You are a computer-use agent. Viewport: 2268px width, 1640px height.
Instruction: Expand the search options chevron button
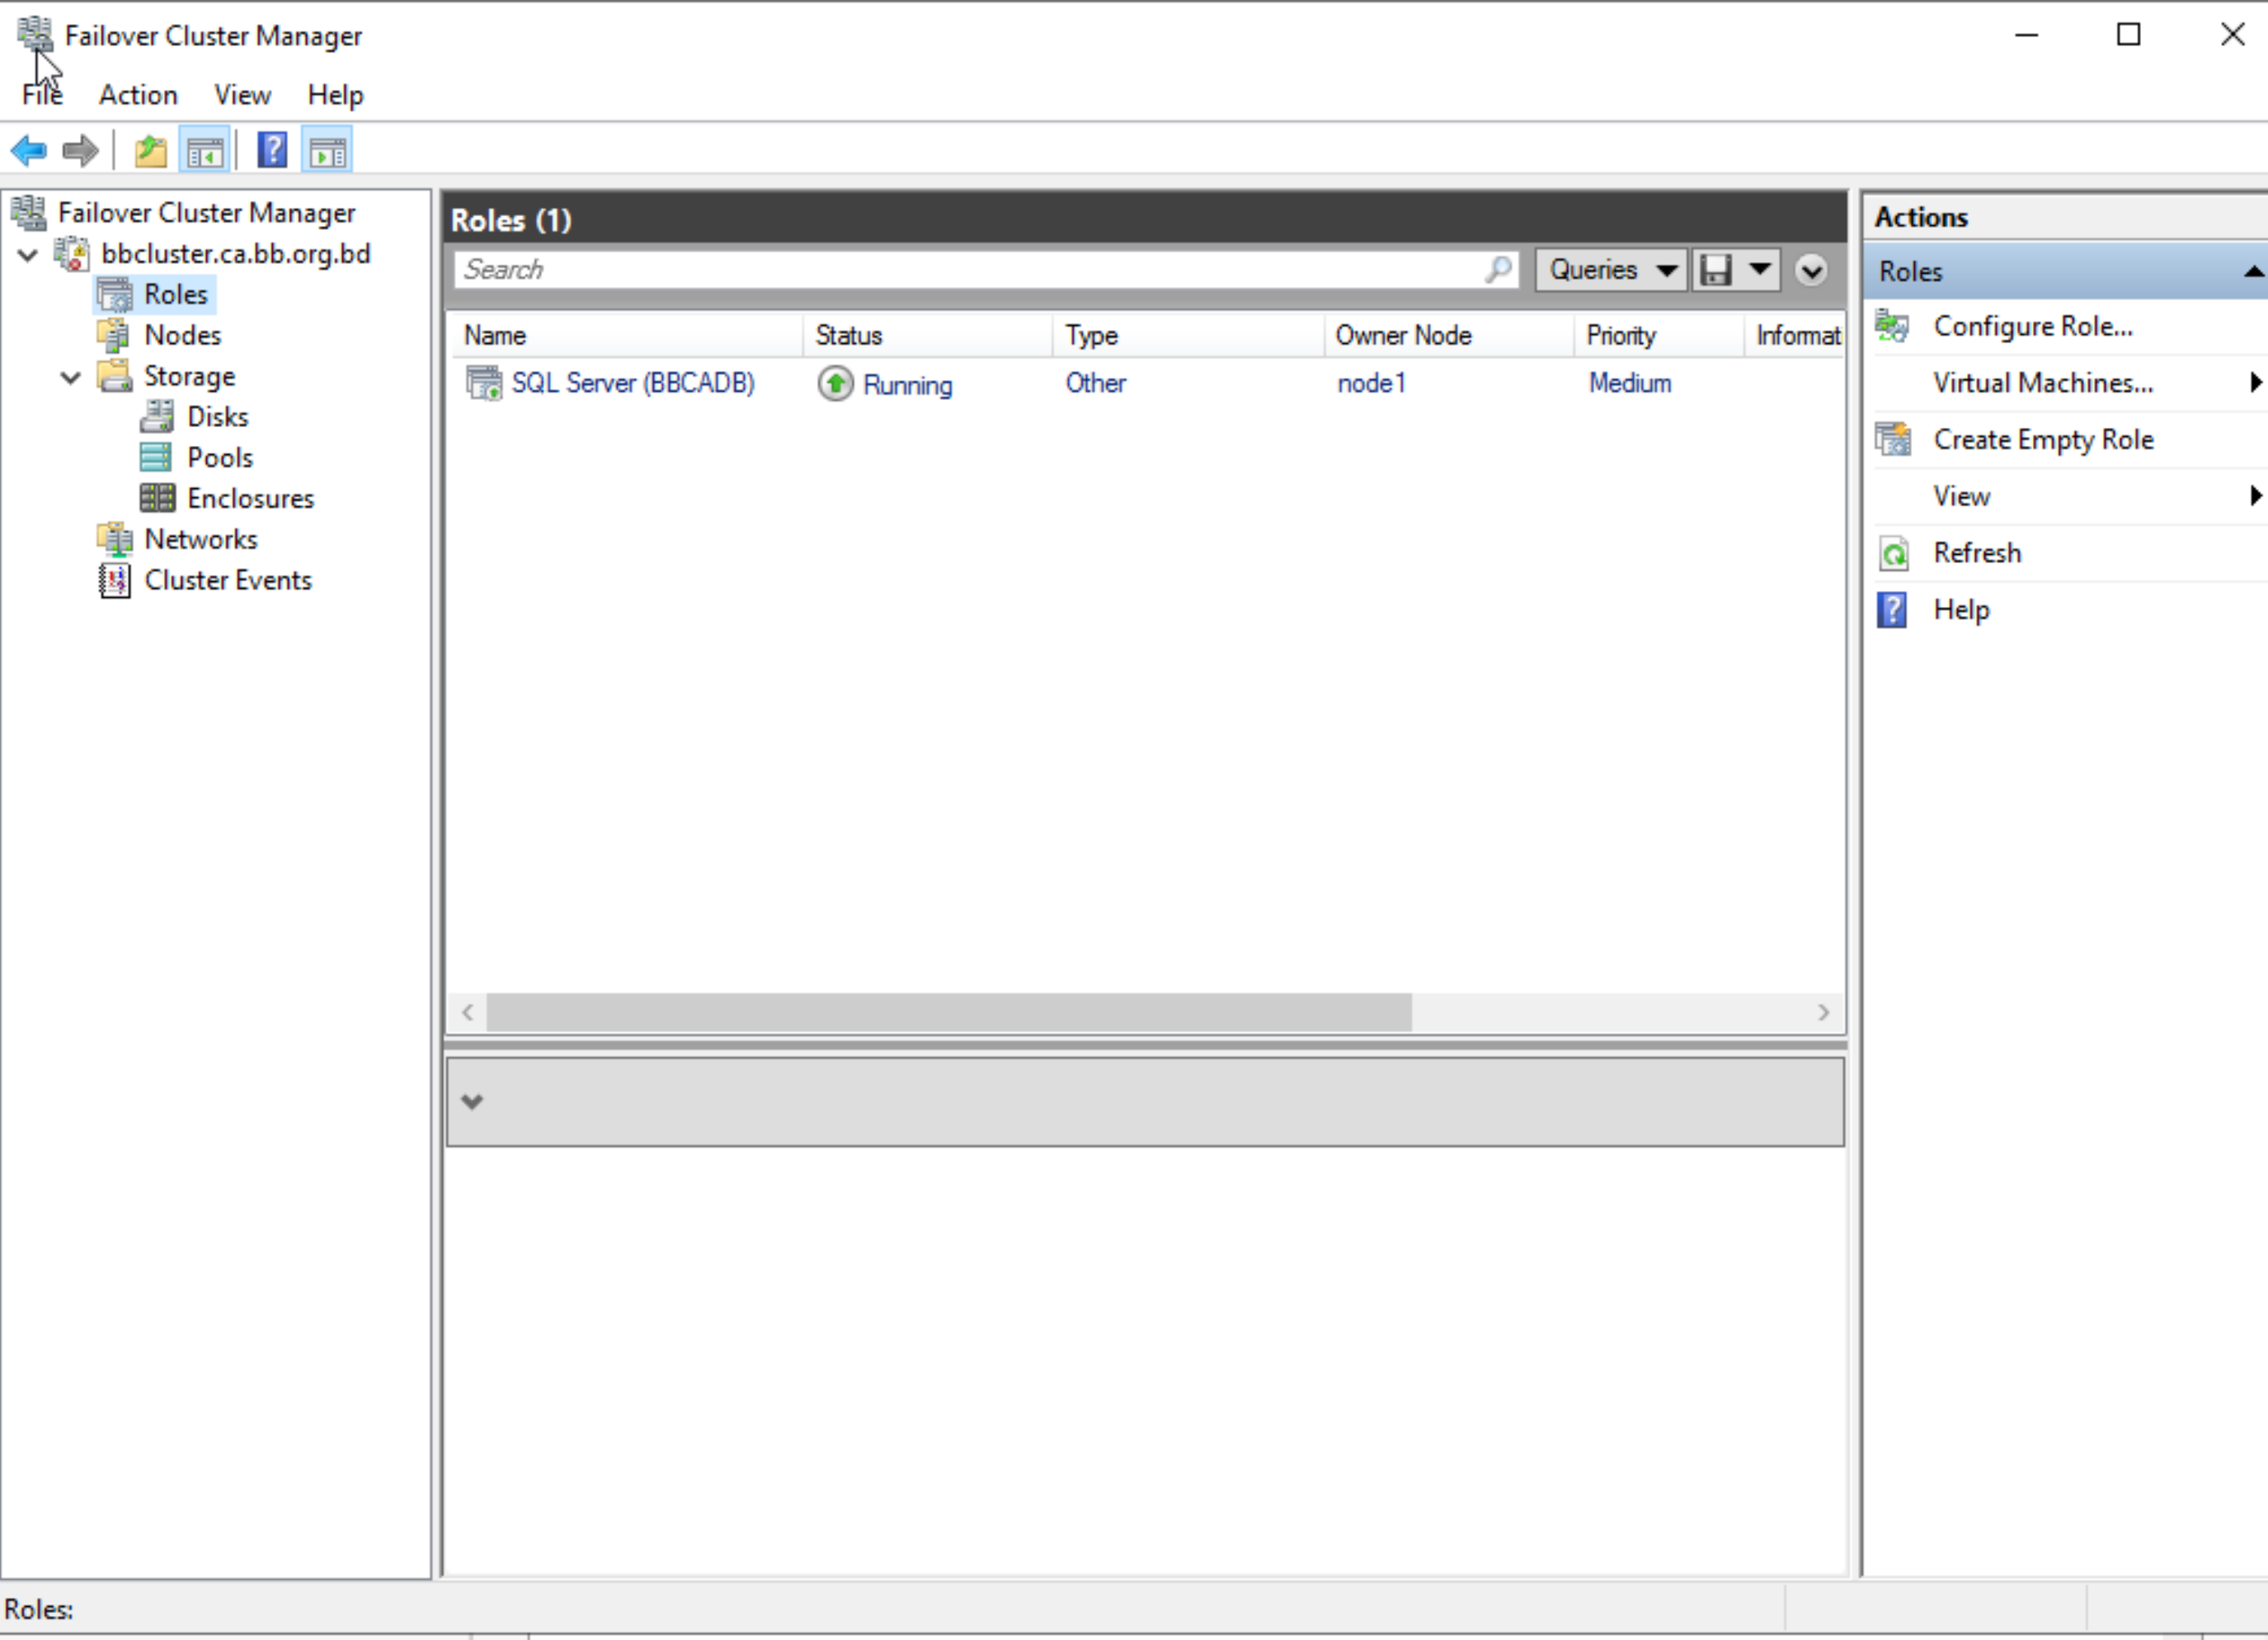1811,270
